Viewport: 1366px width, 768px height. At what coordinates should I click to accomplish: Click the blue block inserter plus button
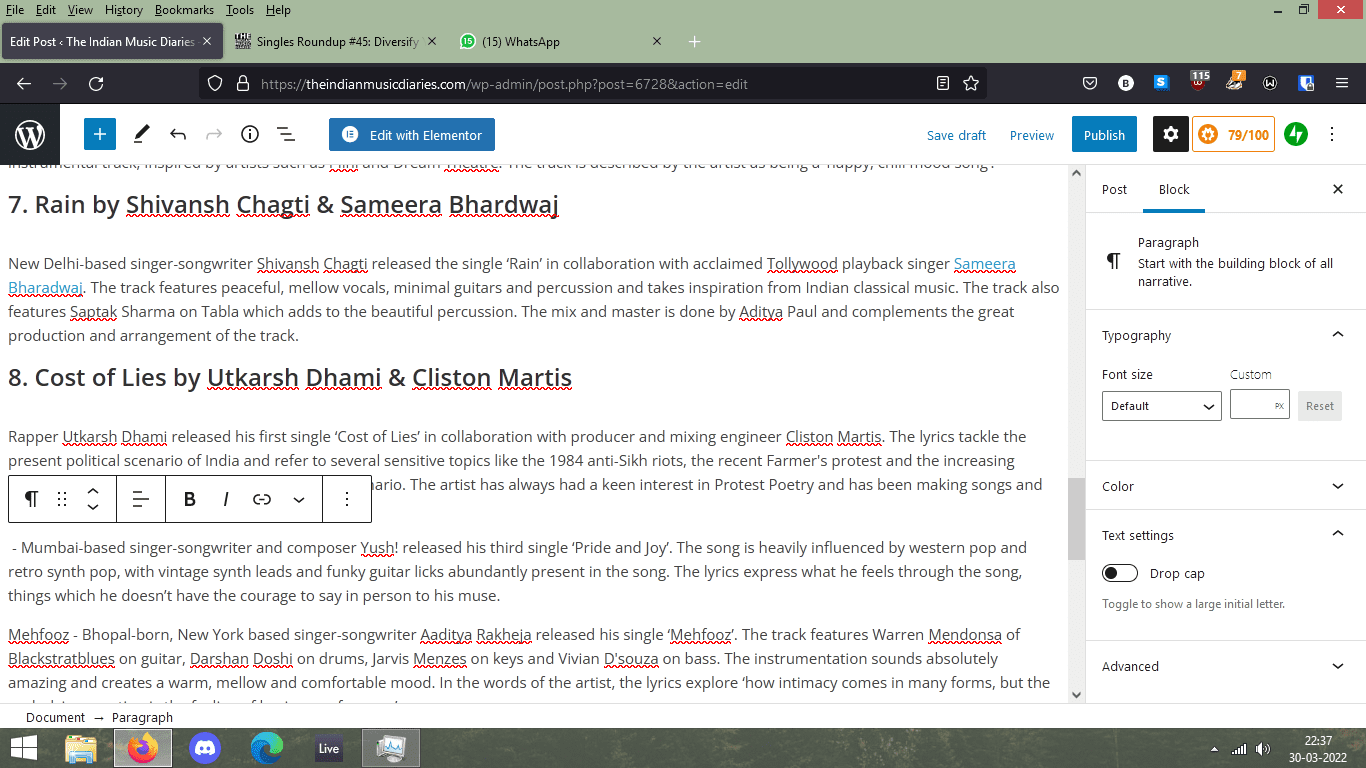tap(100, 134)
